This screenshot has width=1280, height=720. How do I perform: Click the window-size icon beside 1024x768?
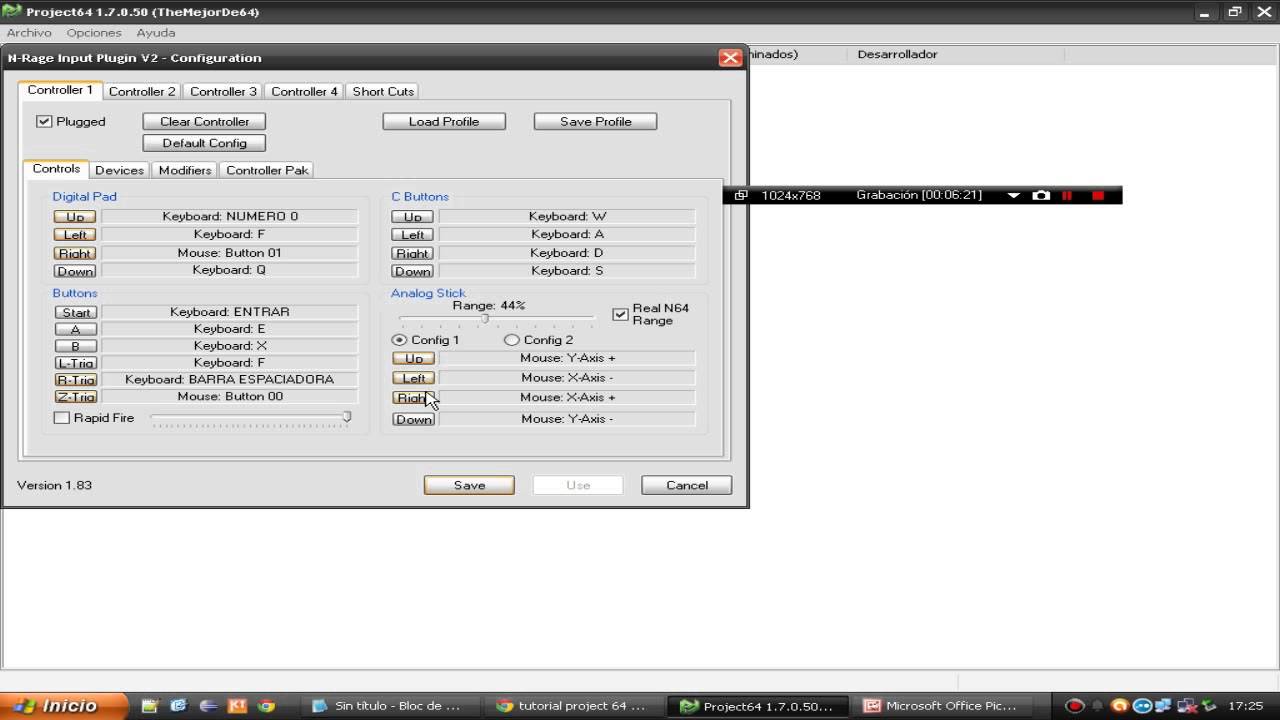click(x=741, y=195)
